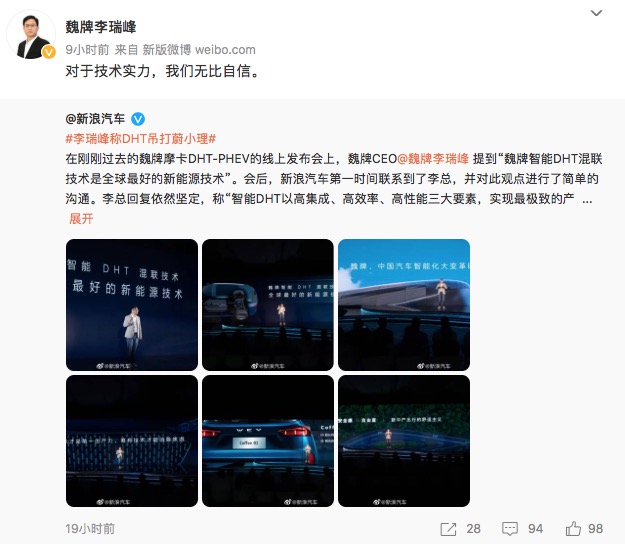Viewport: 625px width, 544px height.
Task: Open the post options chevron menu
Action: [x=596, y=13]
